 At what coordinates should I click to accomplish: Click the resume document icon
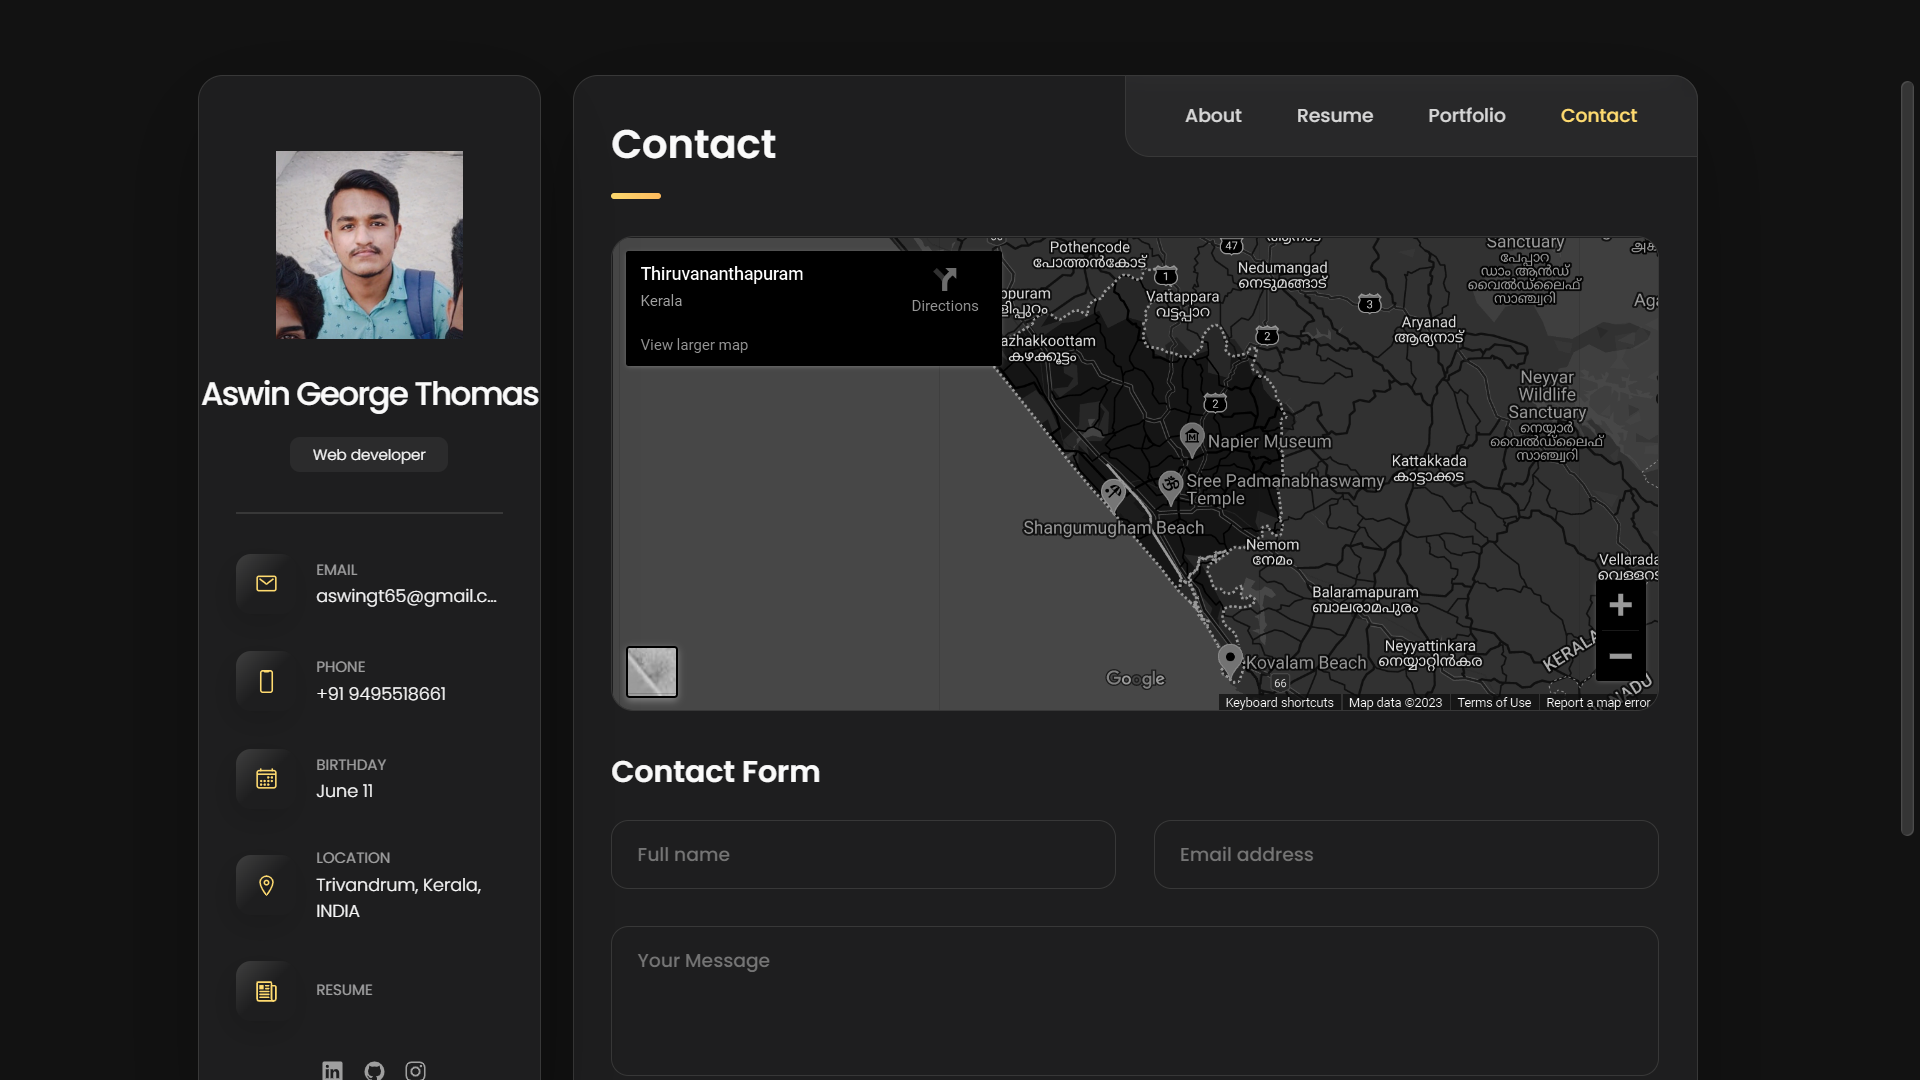pos(266,991)
